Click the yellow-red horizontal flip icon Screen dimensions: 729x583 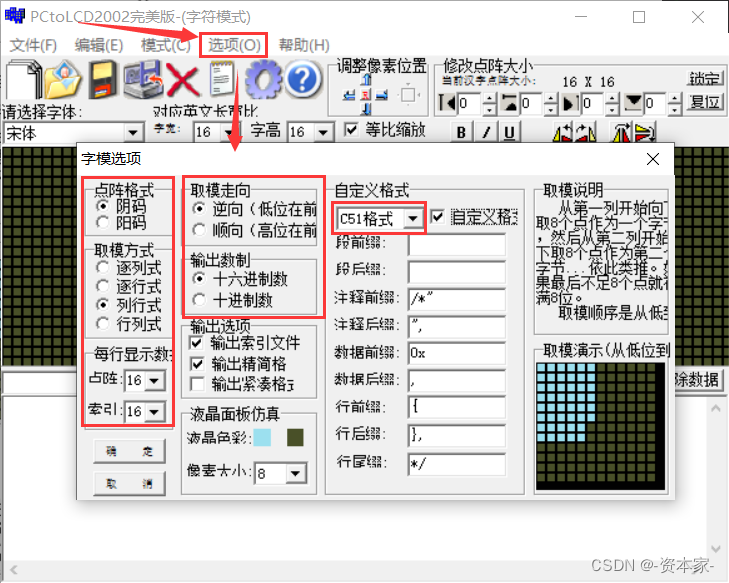(622, 132)
